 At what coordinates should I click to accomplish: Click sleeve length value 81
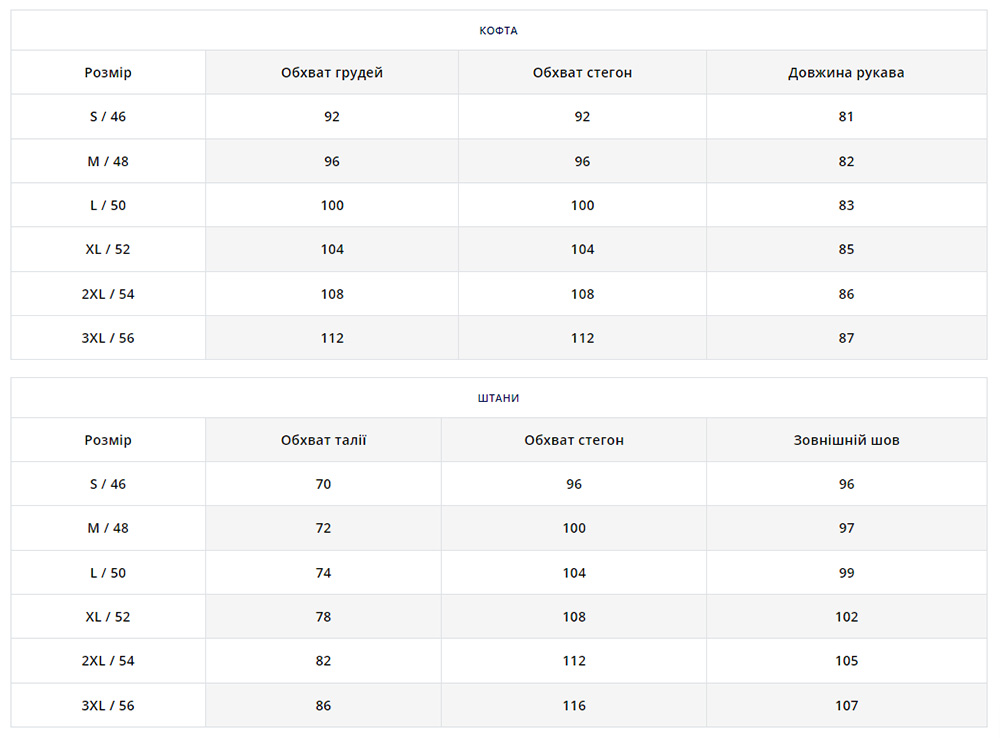[x=846, y=117]
